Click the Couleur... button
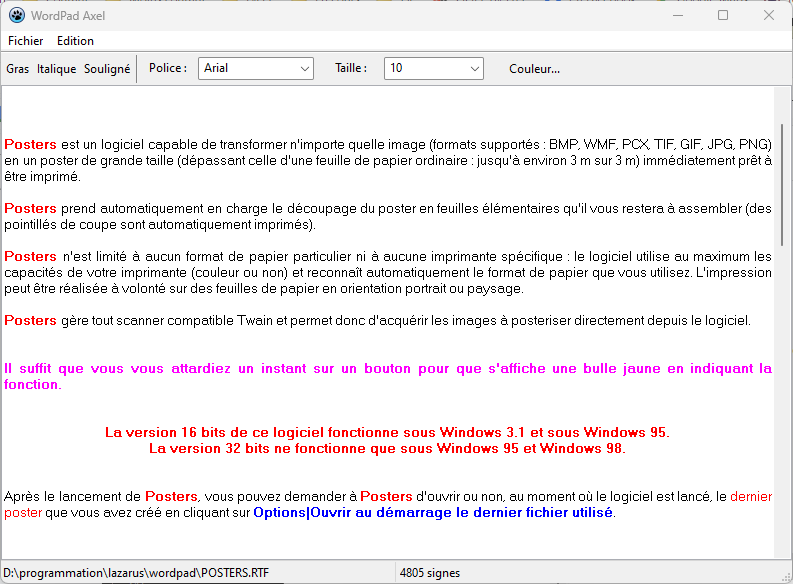This screenshot has height=584, width=793. coord(535,69)
